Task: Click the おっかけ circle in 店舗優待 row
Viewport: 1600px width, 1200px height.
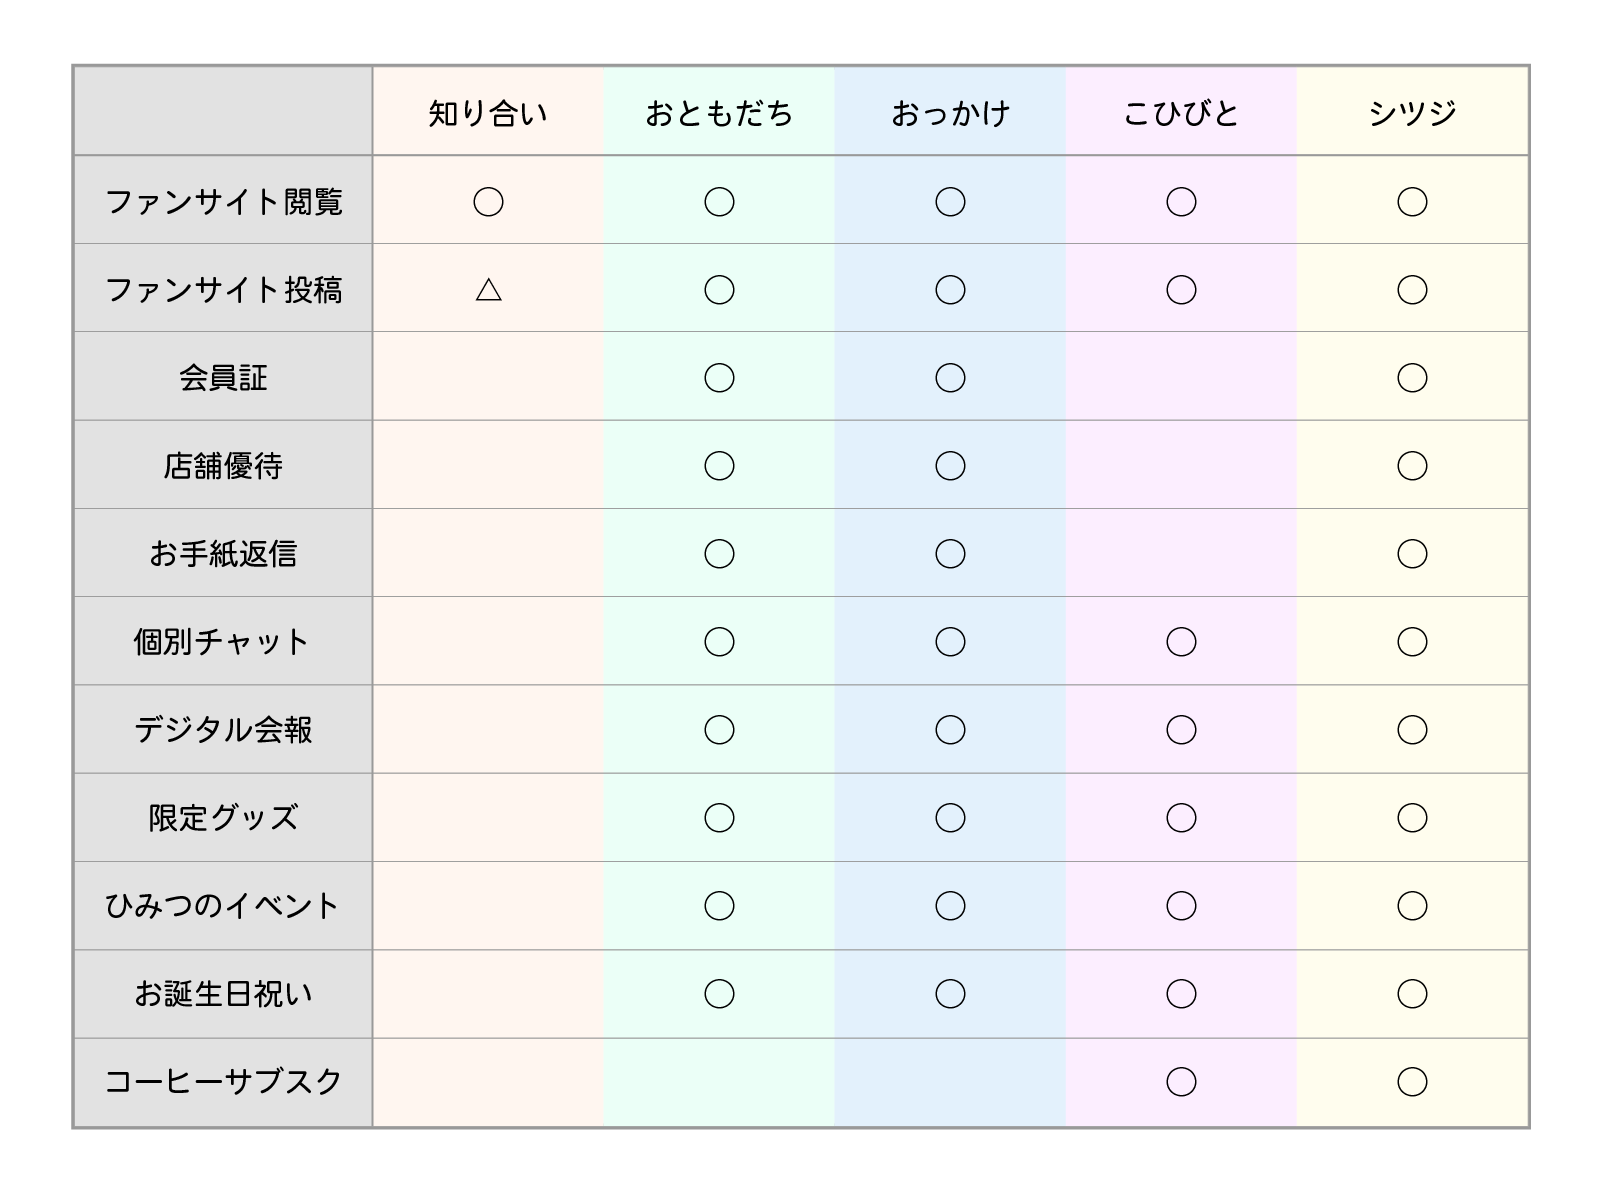Action: point(950,466)
